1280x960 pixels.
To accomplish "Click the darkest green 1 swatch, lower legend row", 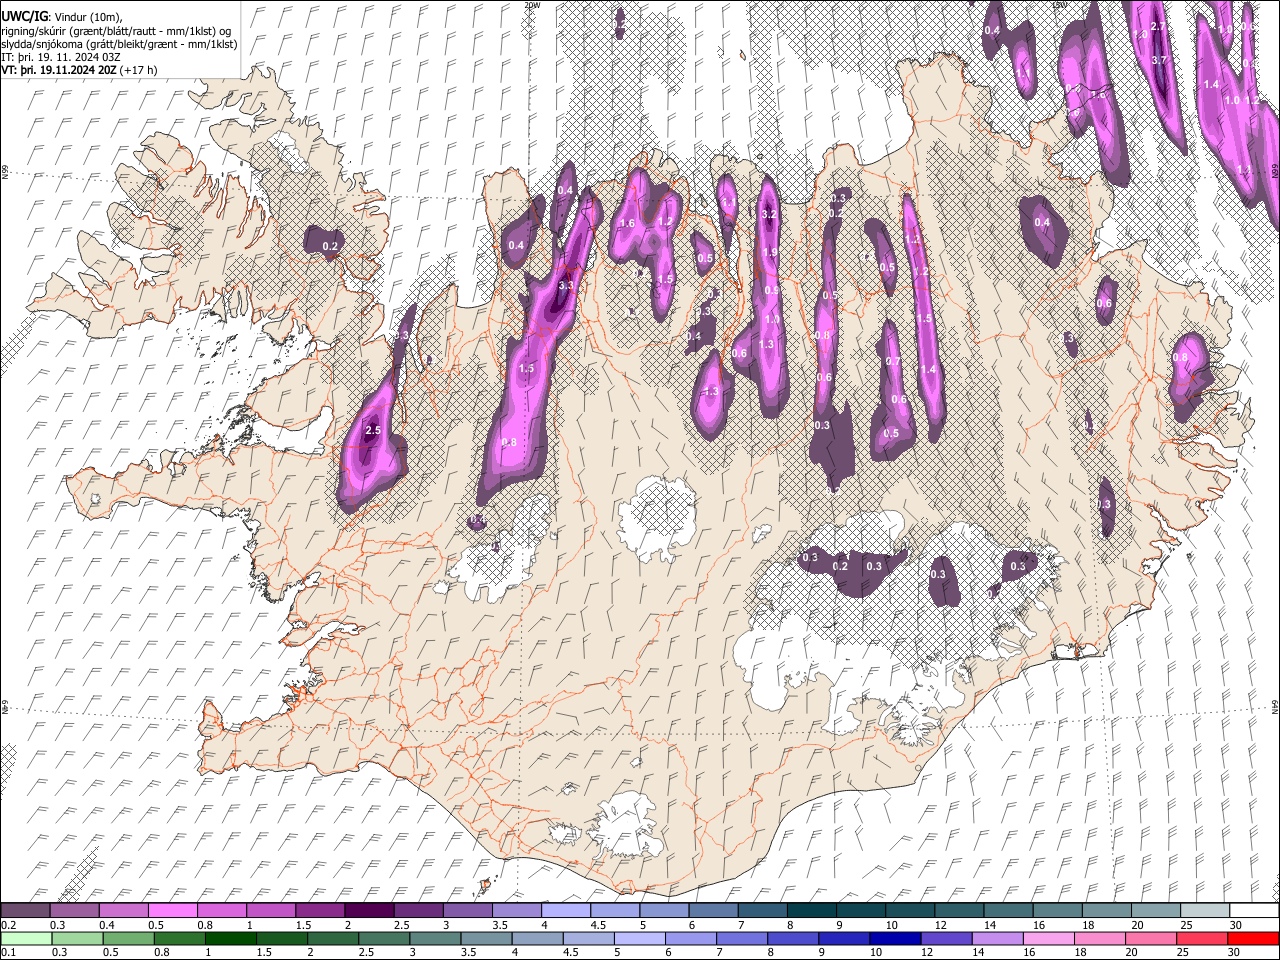I will tap(231, 938).
